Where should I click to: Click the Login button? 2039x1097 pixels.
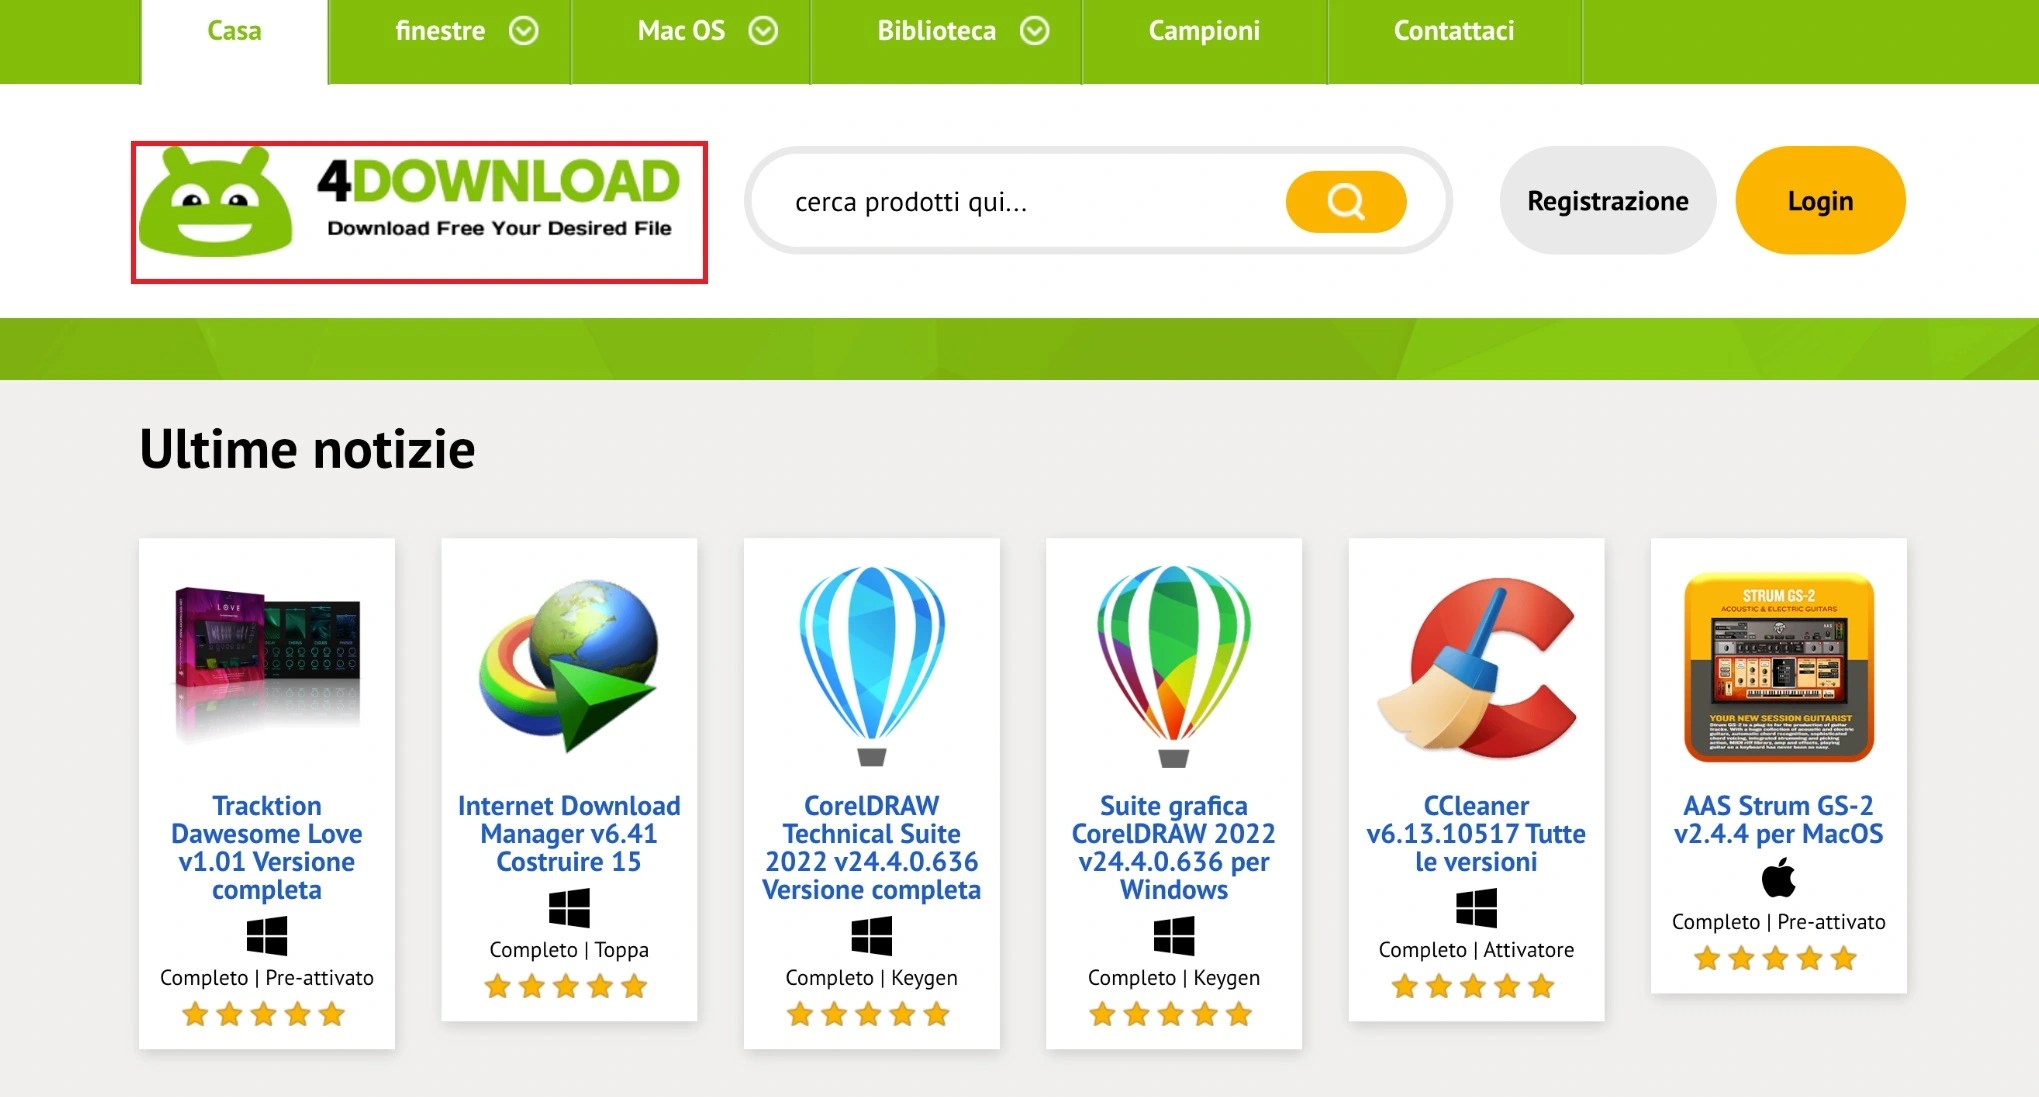[x=1818, y=200]
